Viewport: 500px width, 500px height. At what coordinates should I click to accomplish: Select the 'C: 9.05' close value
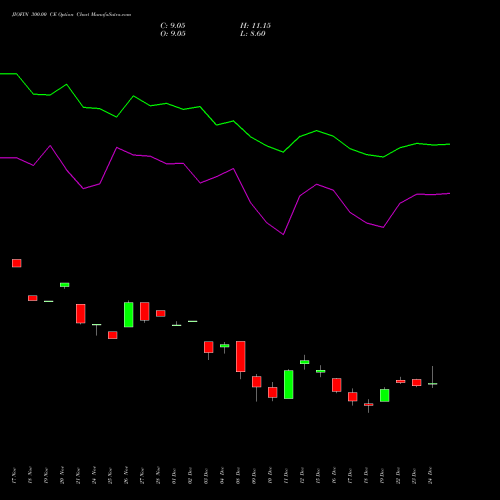tap(173, 26)
